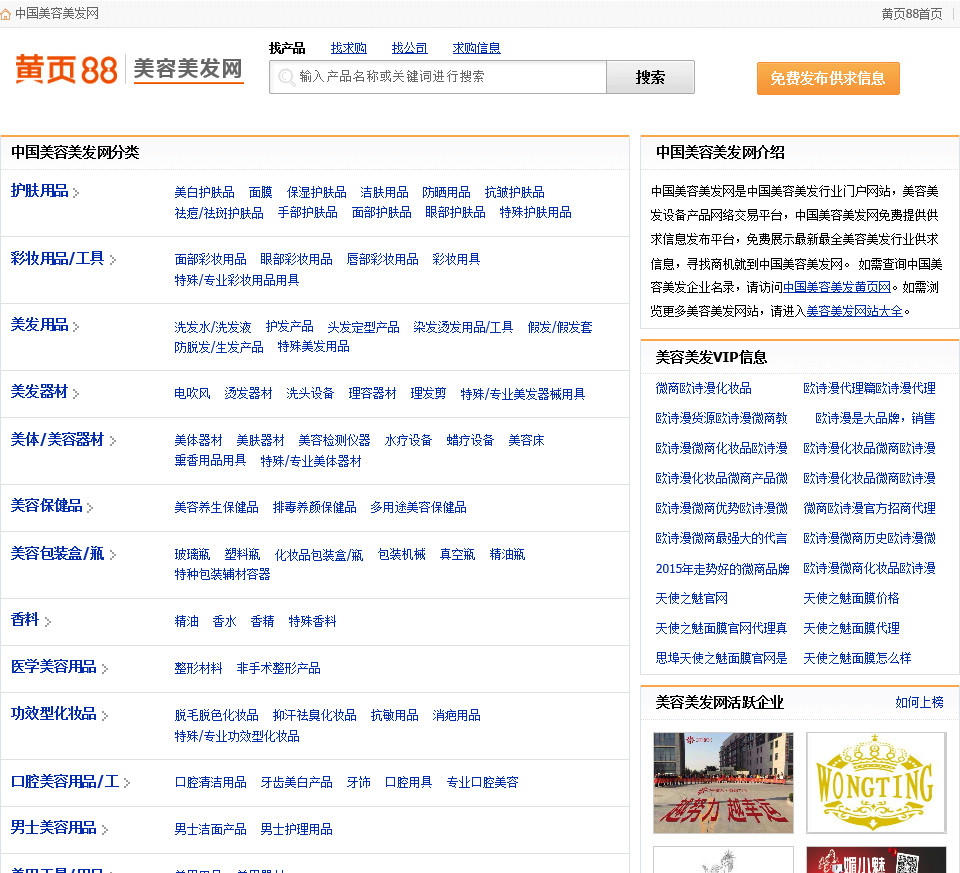Switch to the 找求购 tab

[348, 48]
